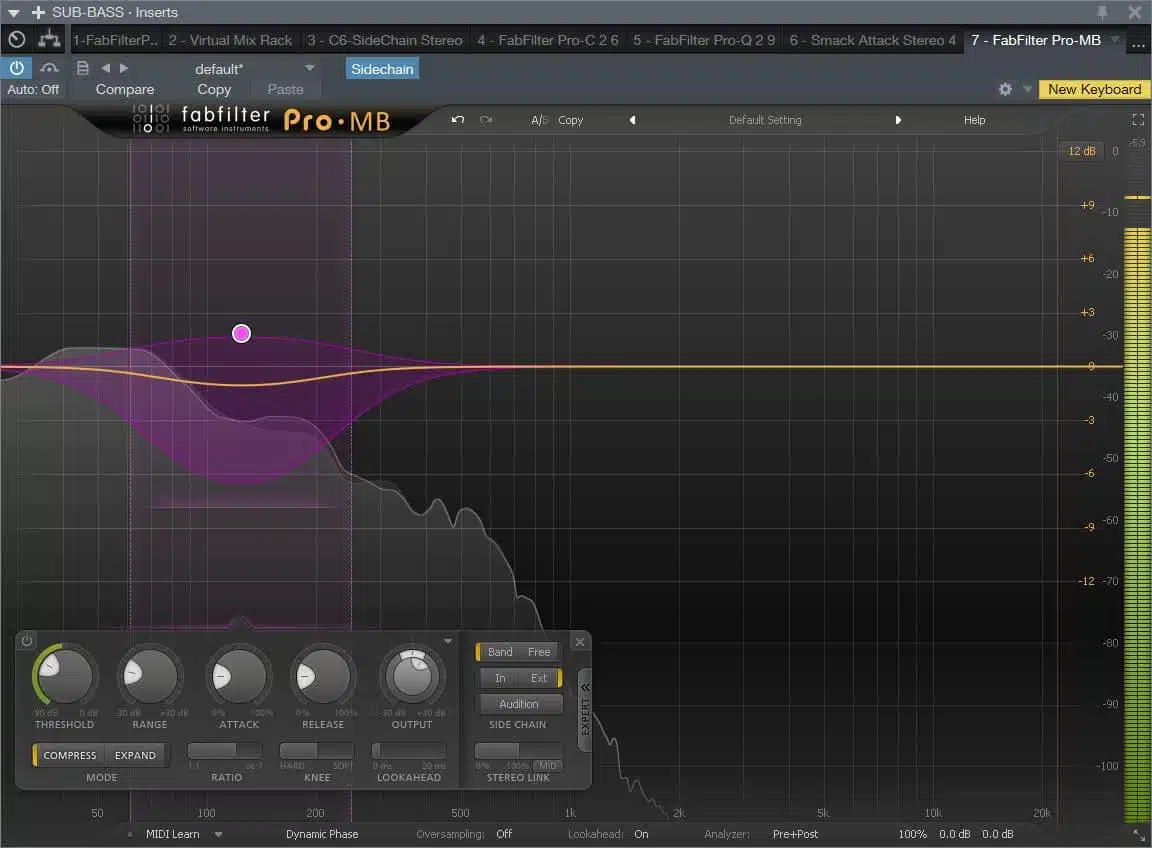Image resolution: width=1152 pixels, height=848 pixels.
Task: Click the plus icon beside SUB-BASS Inserts
Action: tap(38, 12)
